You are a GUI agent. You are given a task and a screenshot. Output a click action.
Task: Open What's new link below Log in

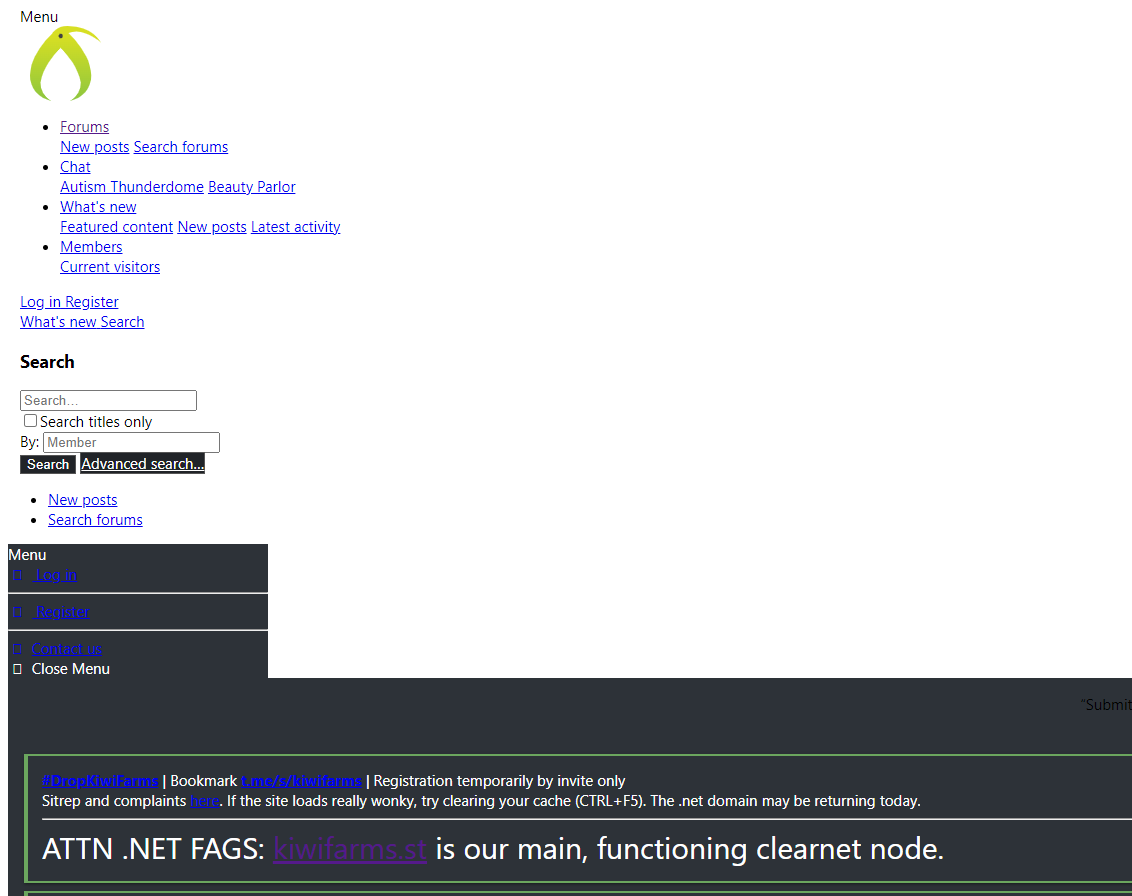click(x=58, y=323)
